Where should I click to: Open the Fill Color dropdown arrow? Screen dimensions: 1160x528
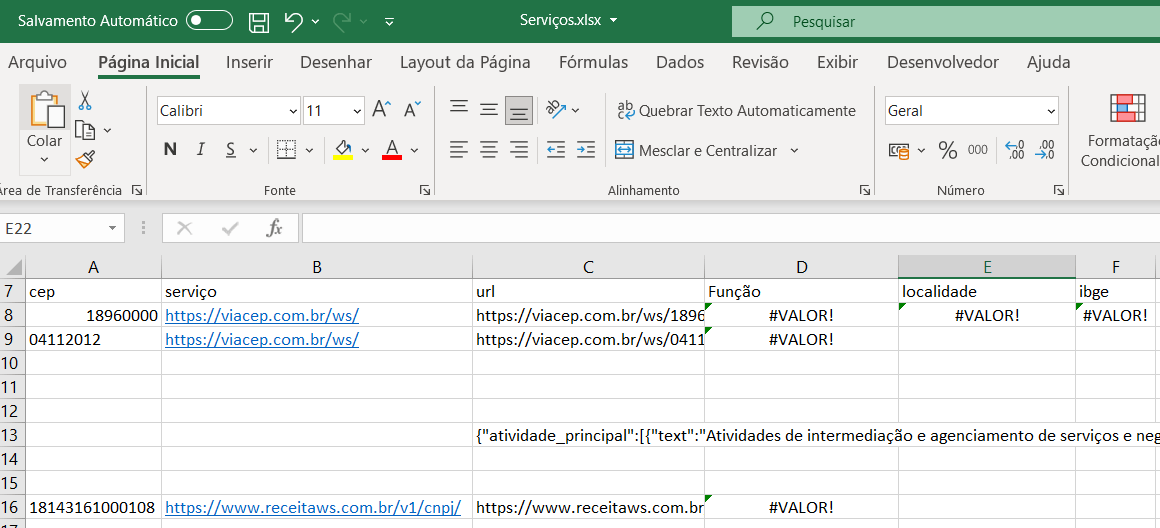(x=366, y=150)
